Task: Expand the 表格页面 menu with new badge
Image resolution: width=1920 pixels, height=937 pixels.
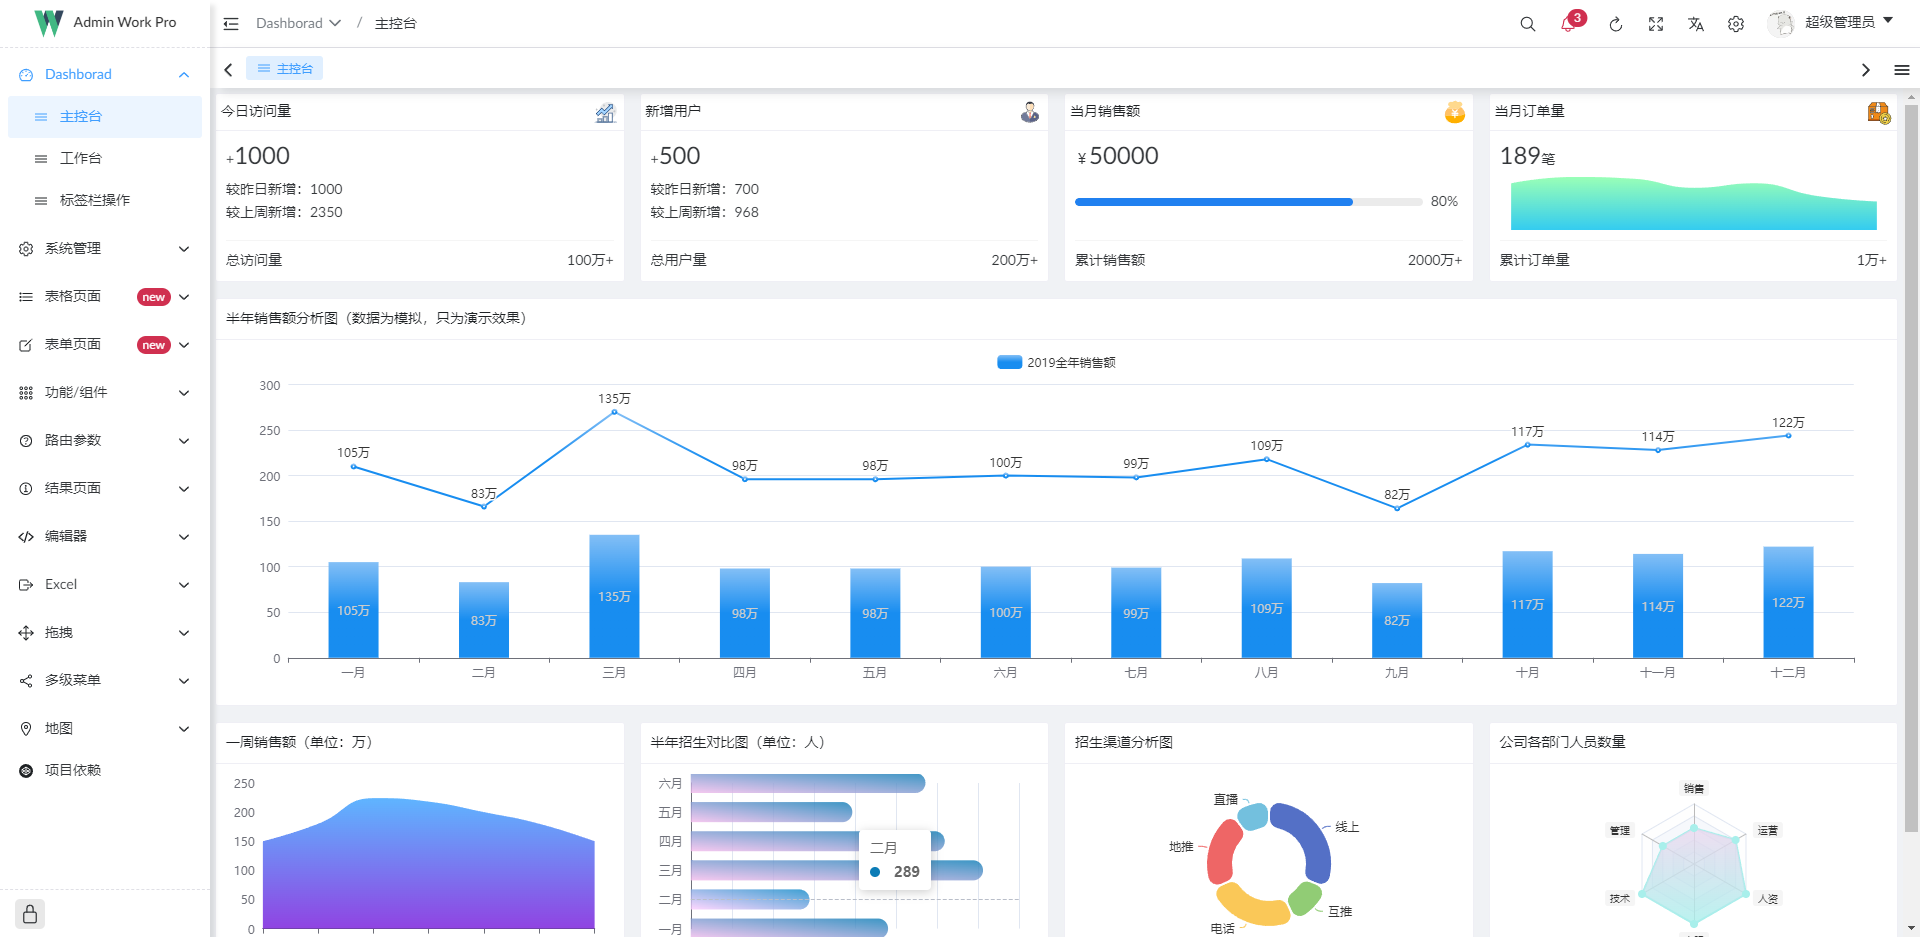Action: point(103,296)
